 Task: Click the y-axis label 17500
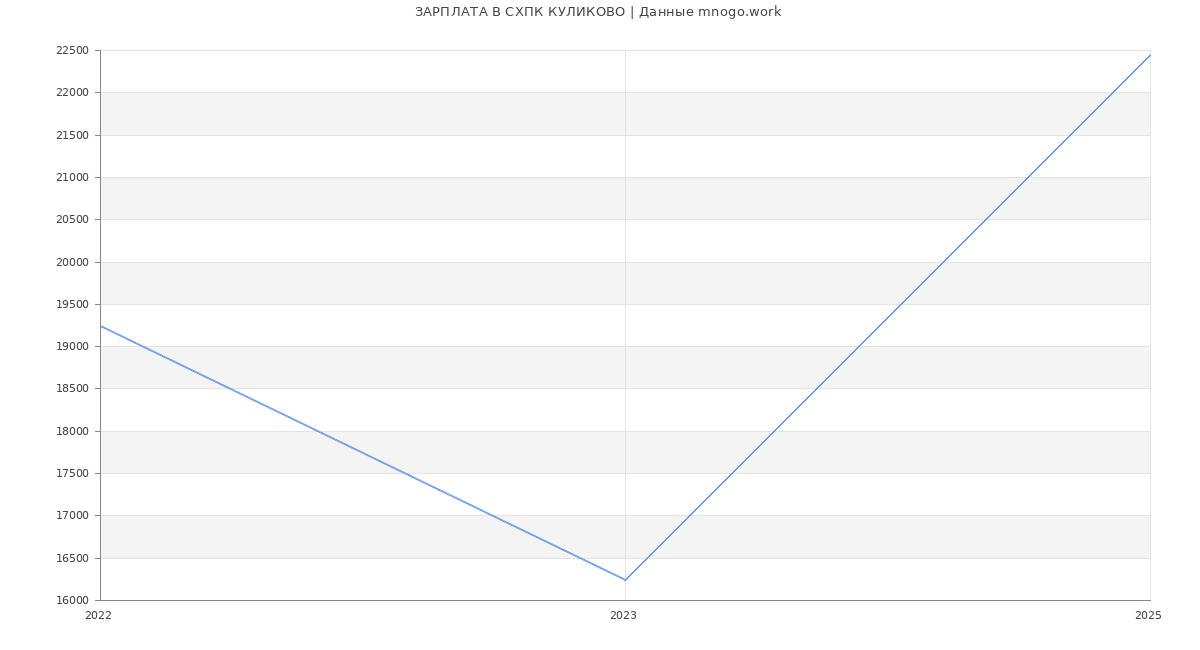pyautogui.click(x=72, y=473)
